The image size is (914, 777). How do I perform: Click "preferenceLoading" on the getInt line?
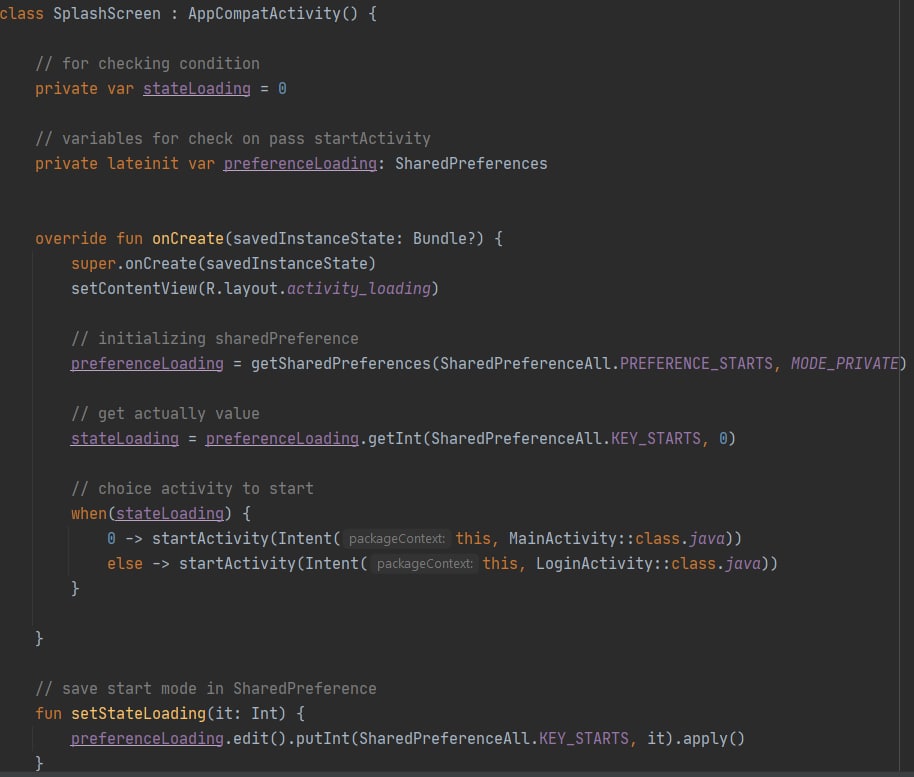tap(282, 439)
